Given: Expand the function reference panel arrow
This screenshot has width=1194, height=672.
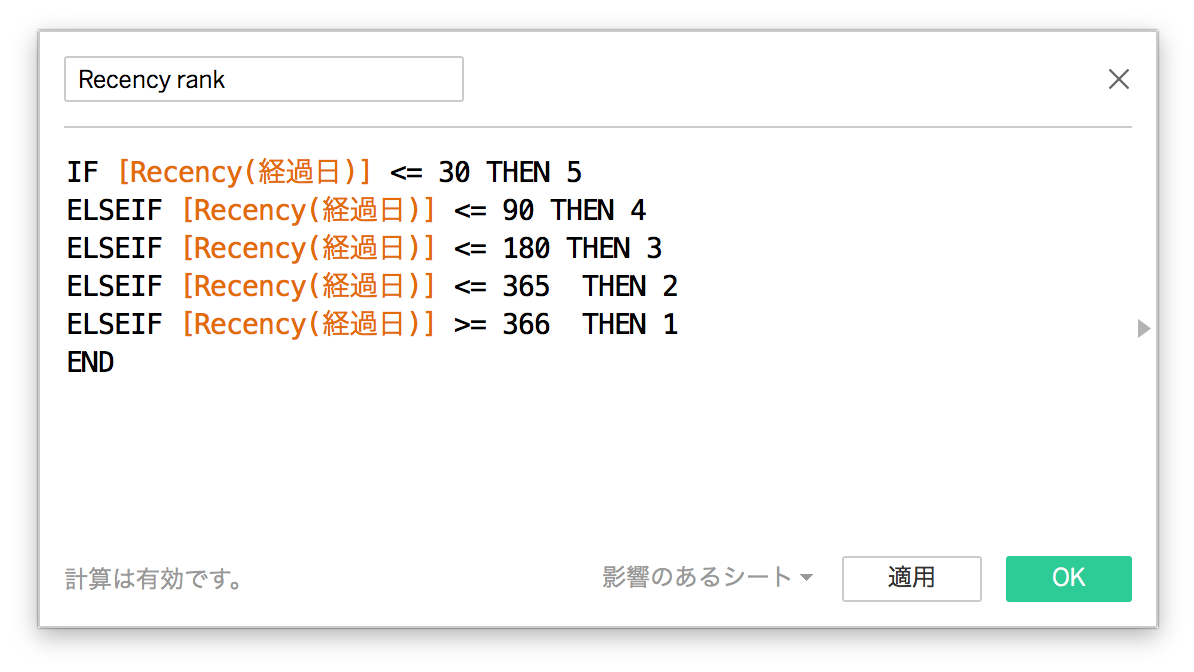Looking at the screenshot, I should click(x=1144, y=328).
